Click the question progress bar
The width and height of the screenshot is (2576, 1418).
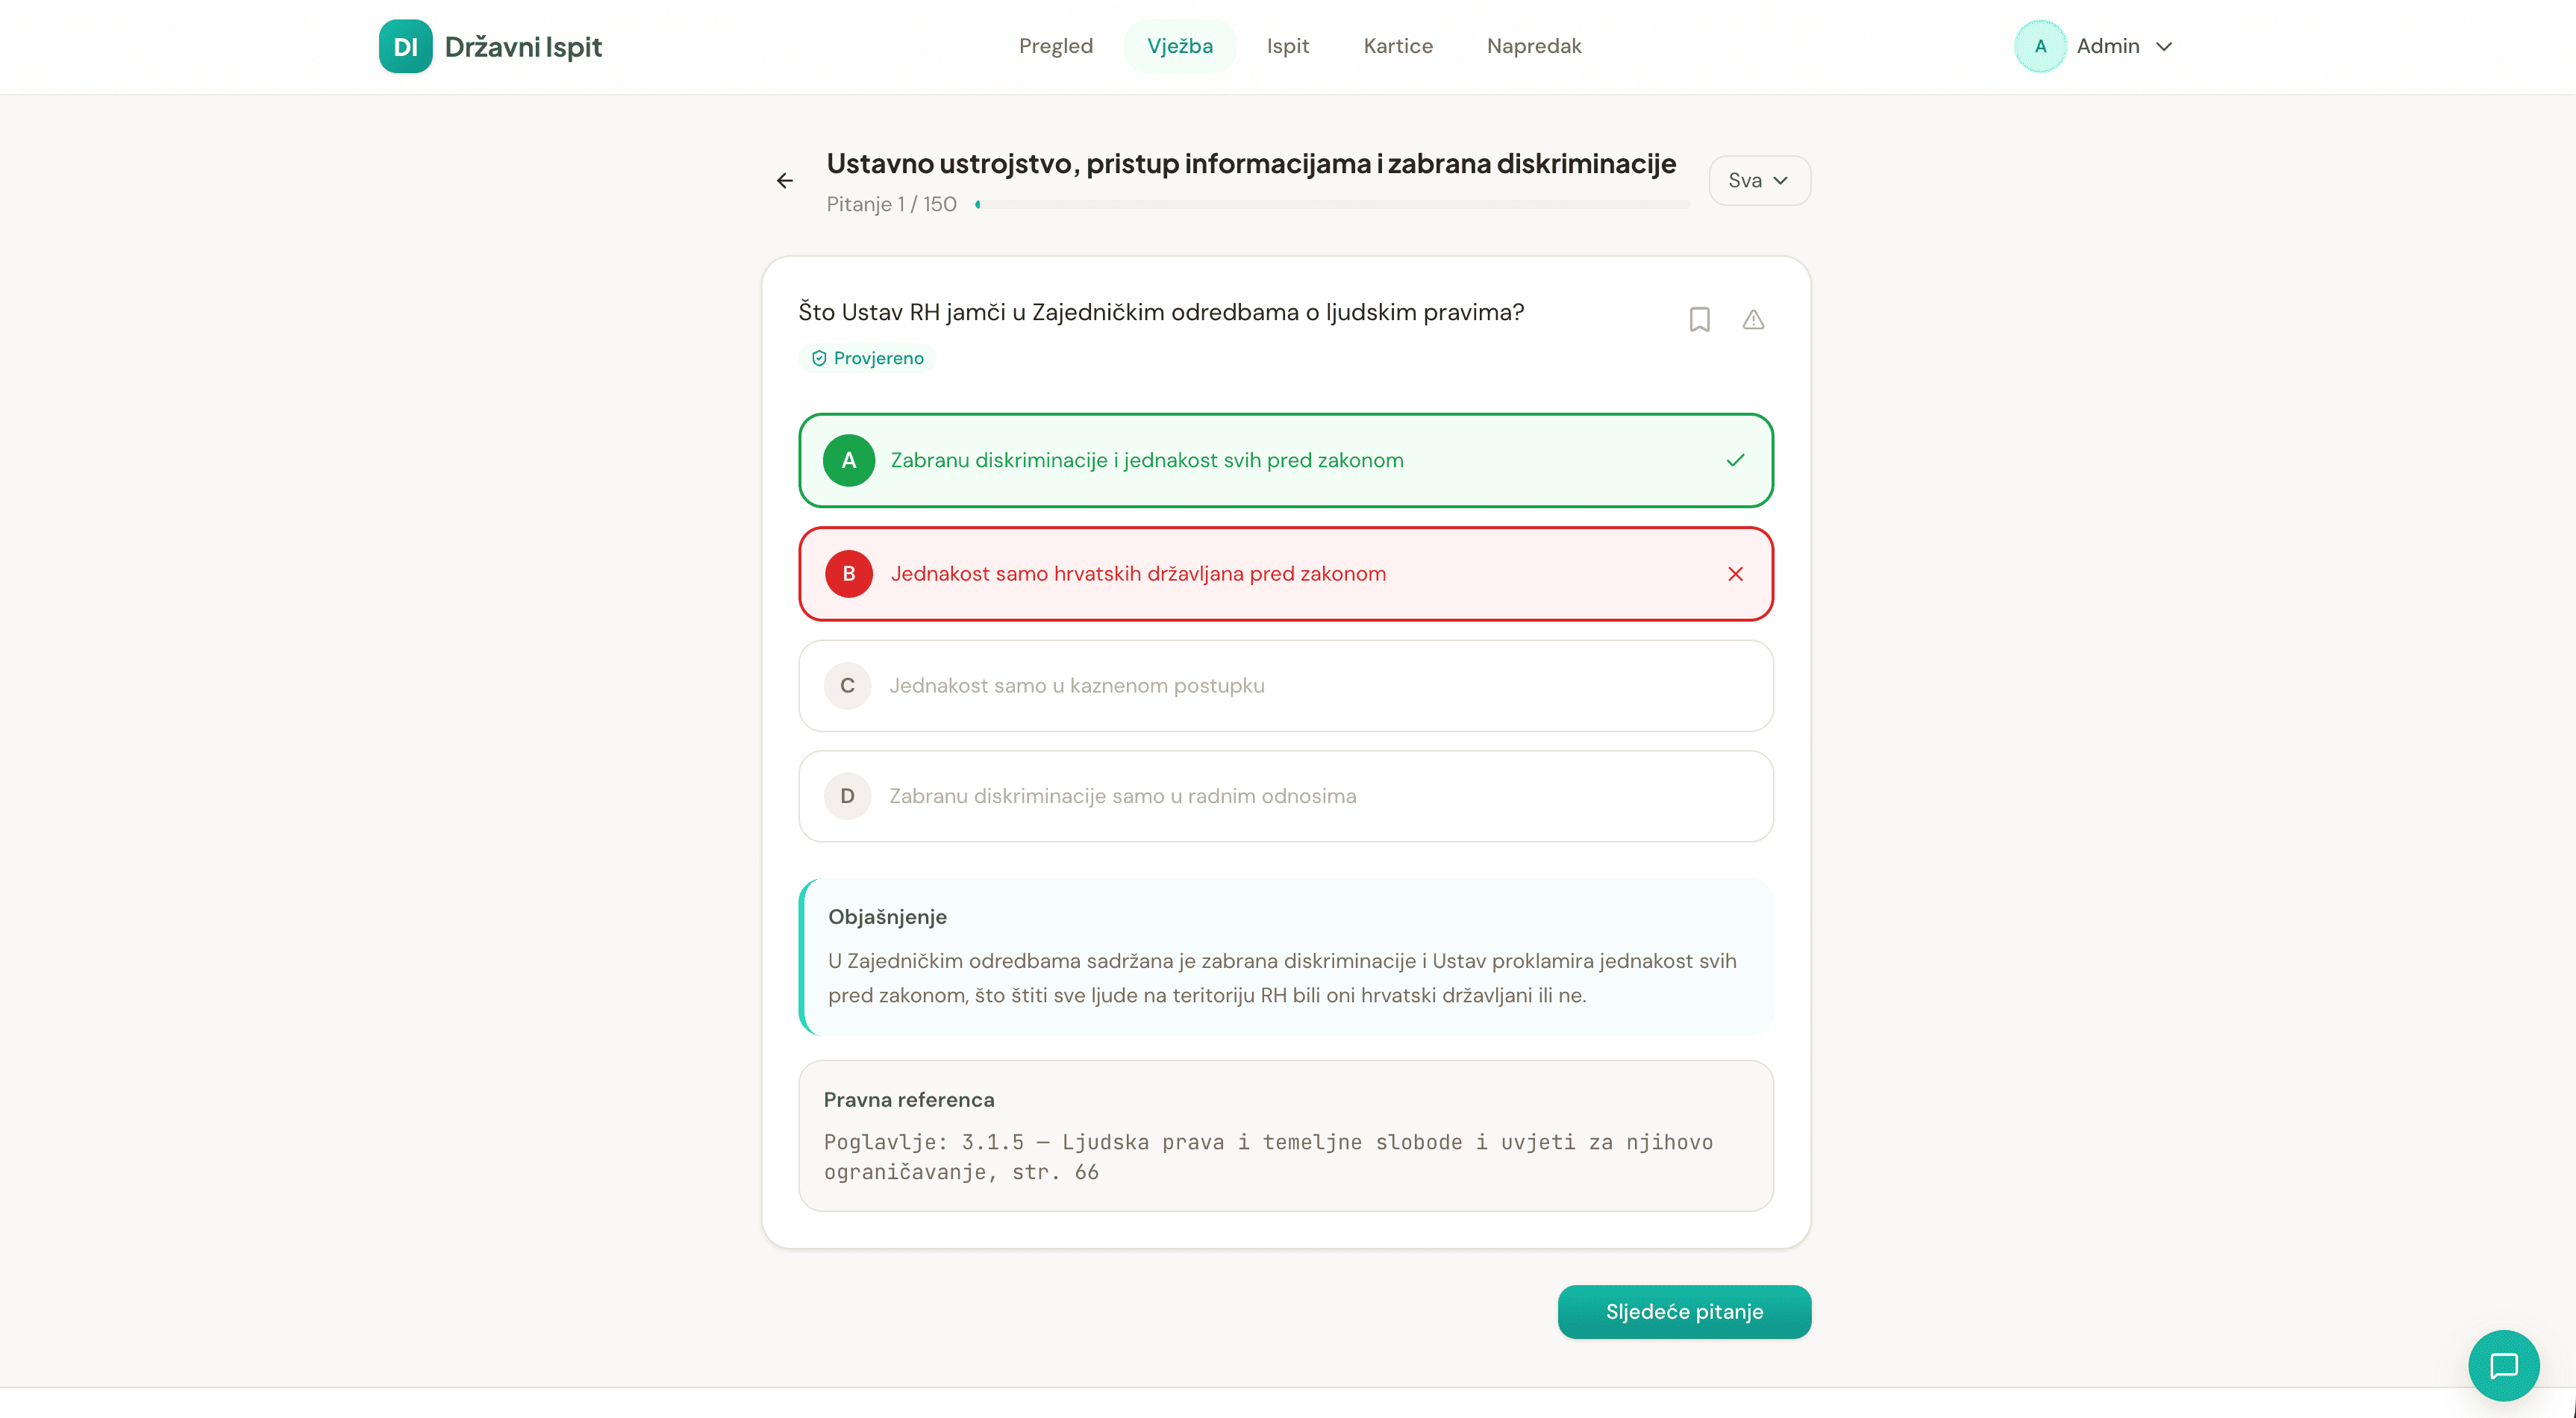tap(1333, 204)
